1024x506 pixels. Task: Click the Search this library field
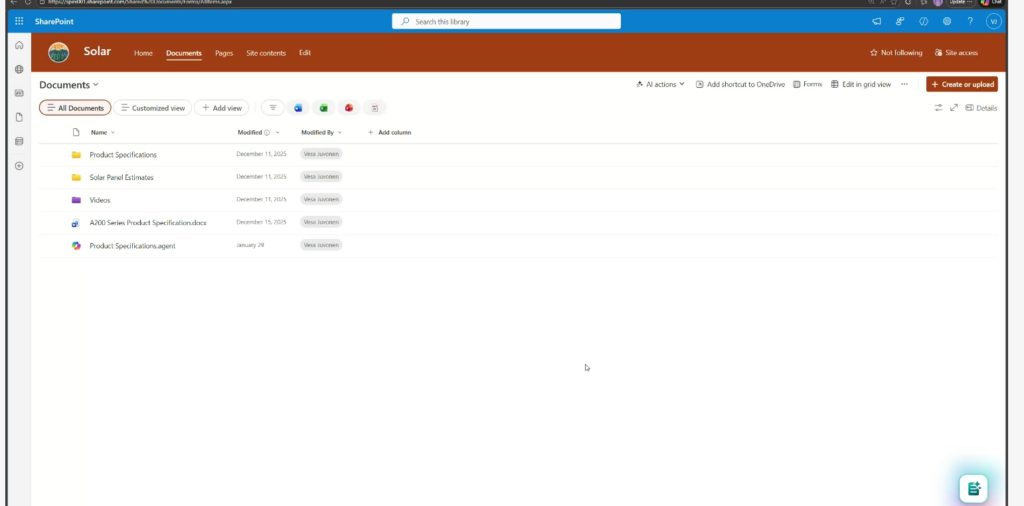coord(506,21)
